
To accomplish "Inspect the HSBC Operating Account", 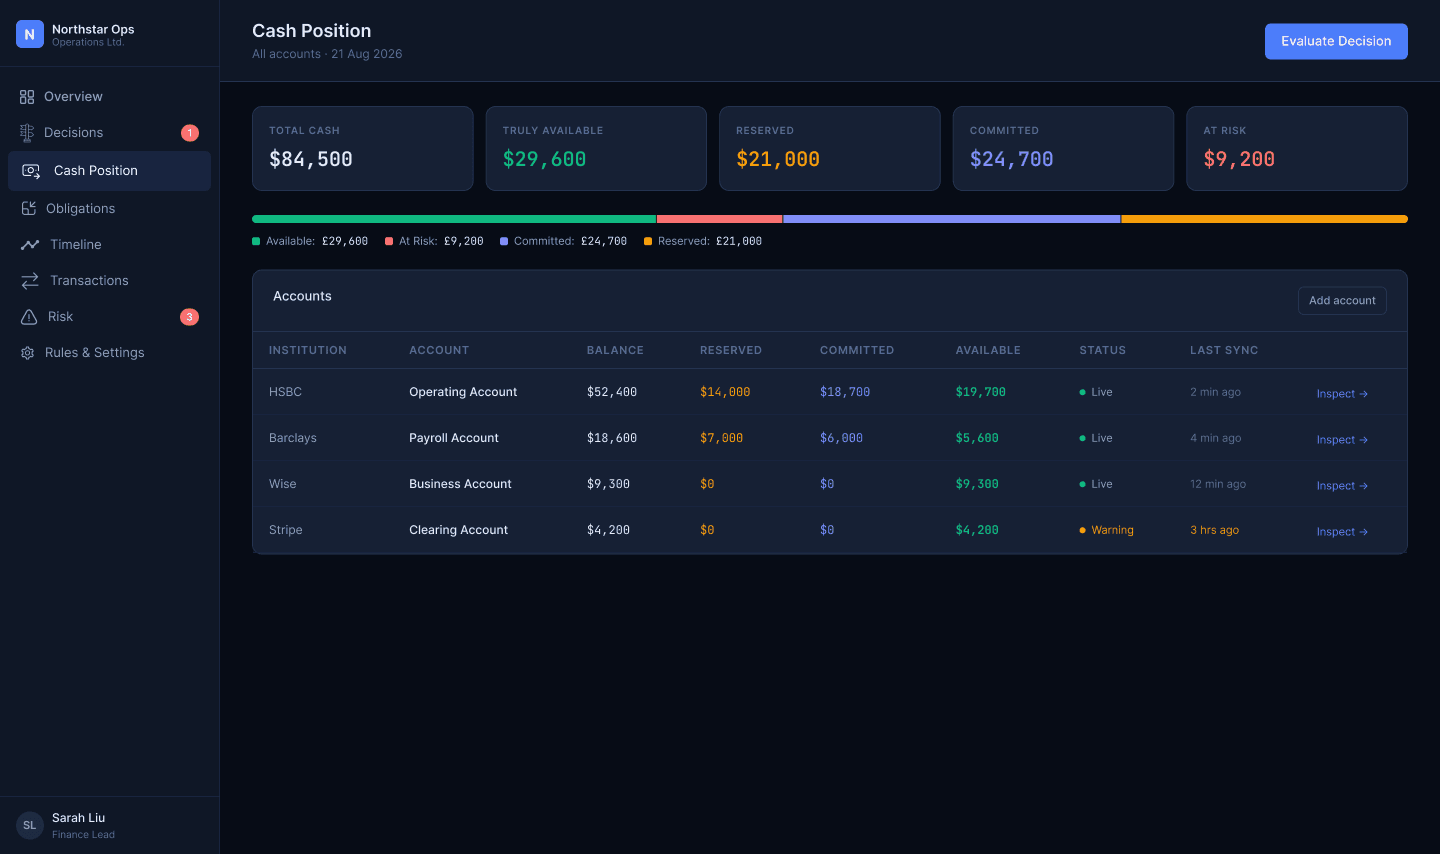I will pyautogui.click(x=1342, y=394).
